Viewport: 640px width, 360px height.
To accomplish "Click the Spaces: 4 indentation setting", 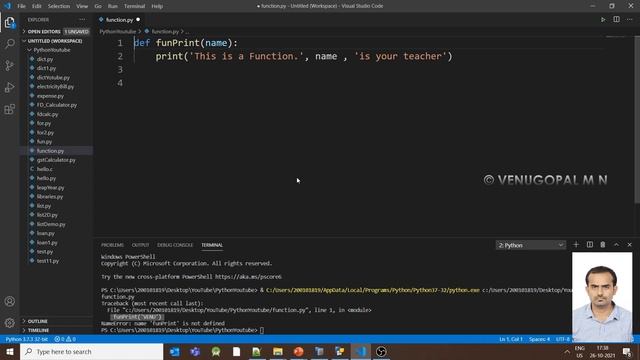I will click(539, 339).
